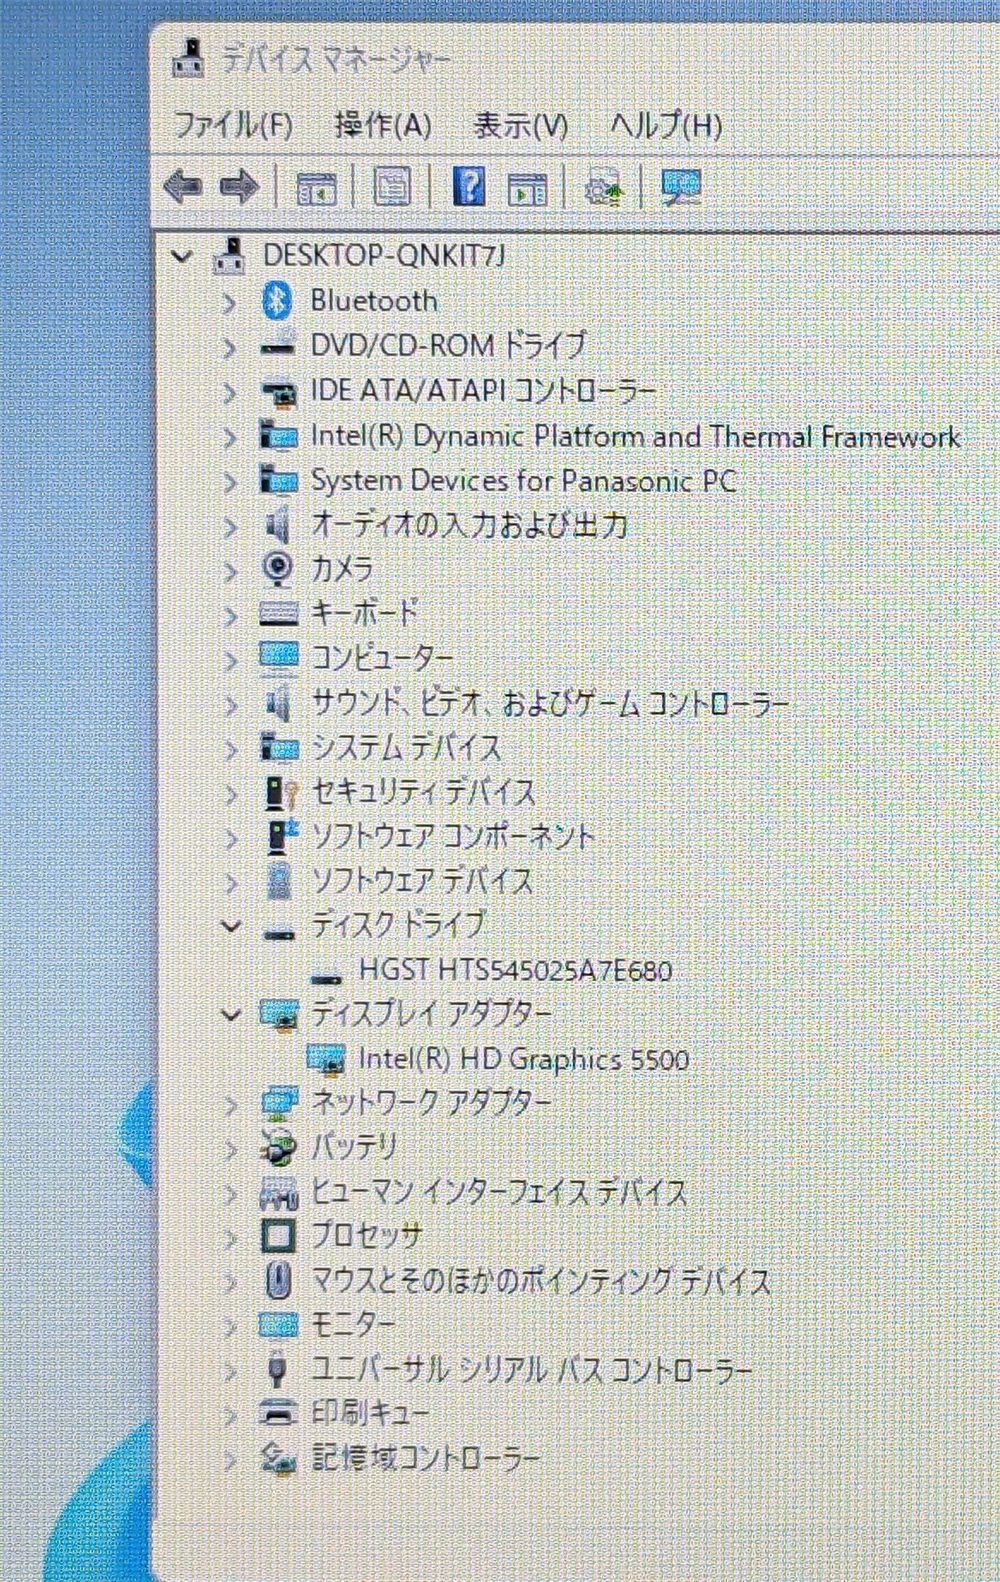Select the DESKTOP-QNKIT7J computer name
The image size is (1000, 1582).
(384, 256)
